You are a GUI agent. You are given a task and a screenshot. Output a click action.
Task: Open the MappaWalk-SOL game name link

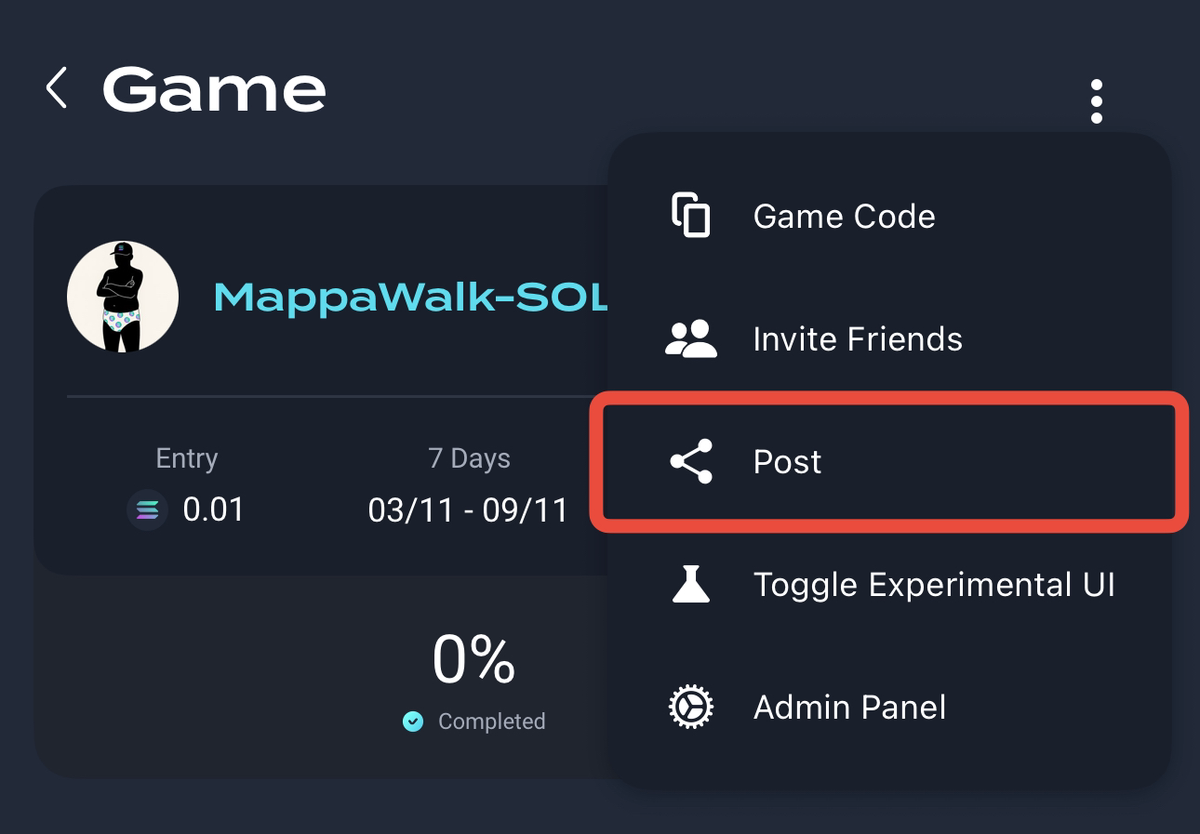pyautogui.click(x=410, y=297)
